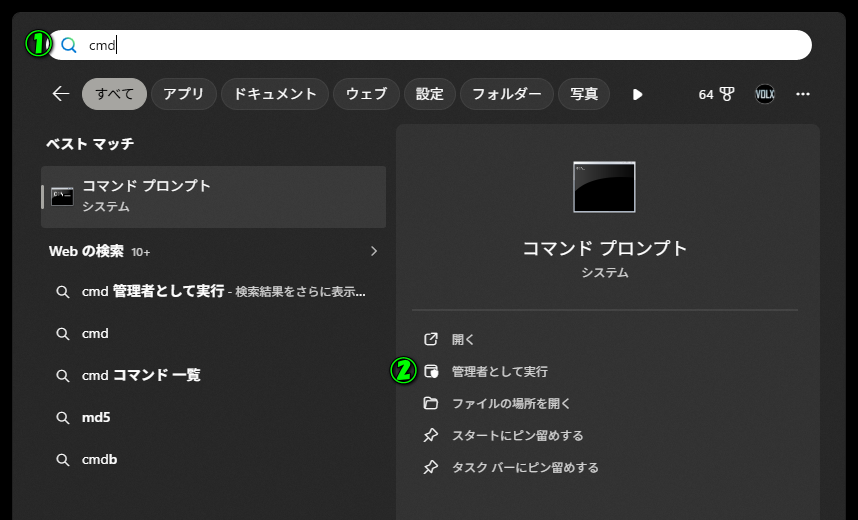Screen dimensions: 858x520
Task: Select the md5 web suggestion
Action: click(213, 418)
